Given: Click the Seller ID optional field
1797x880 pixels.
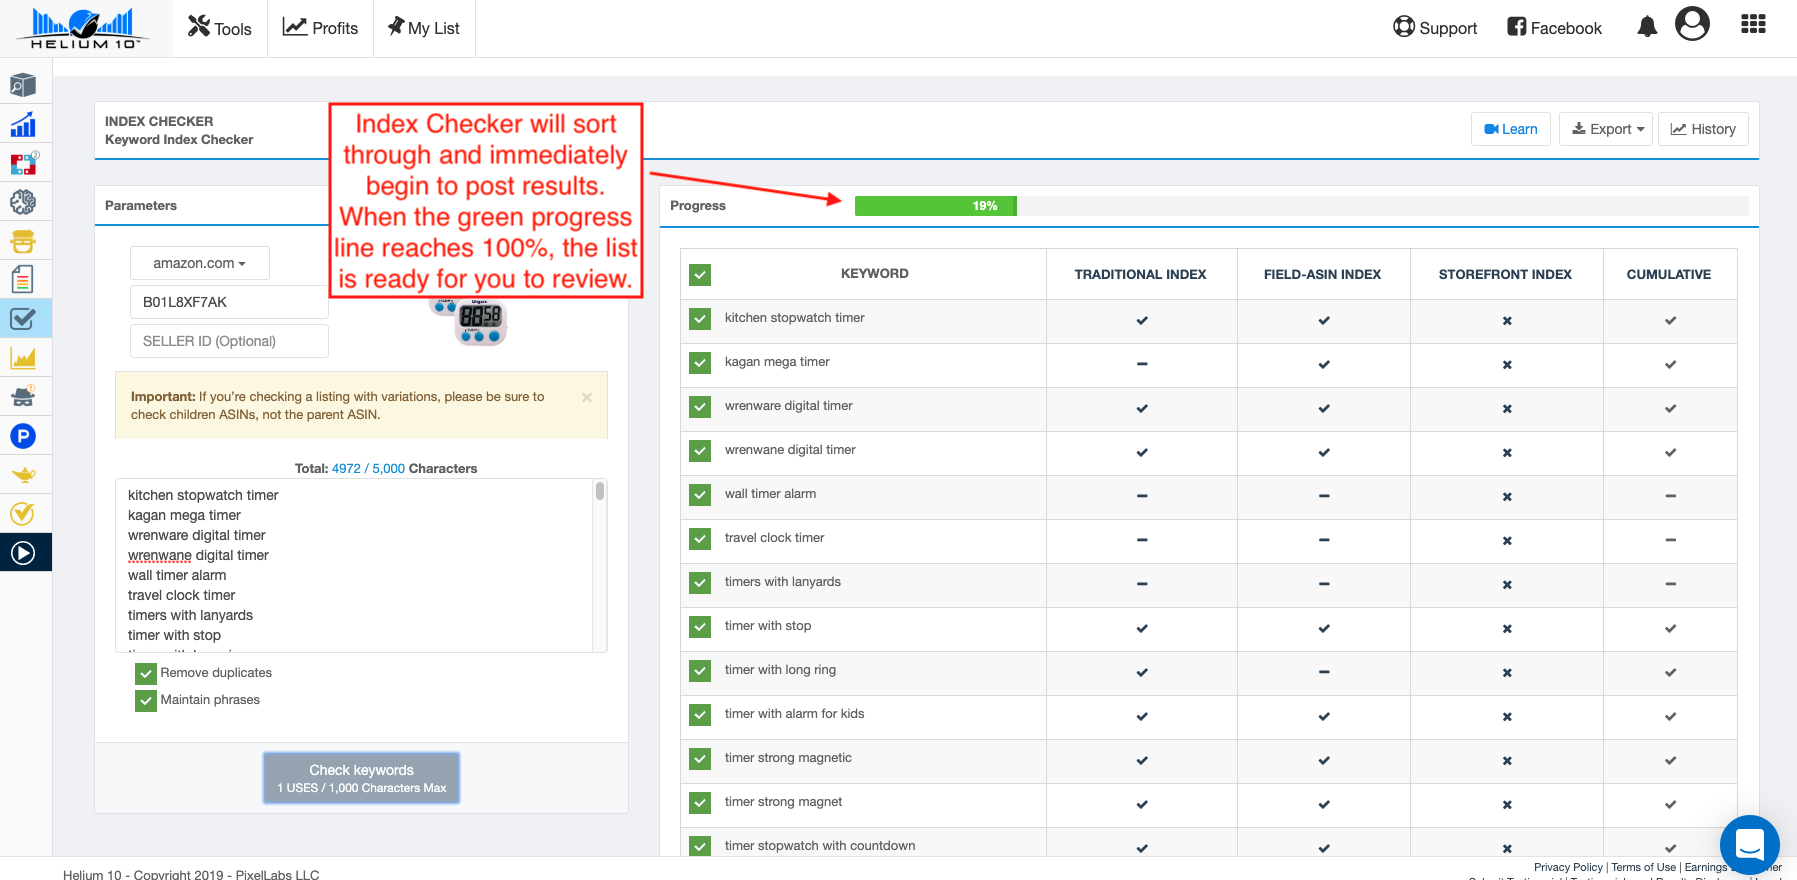Looking at the screenshot, I should click(x=229, y=341).
